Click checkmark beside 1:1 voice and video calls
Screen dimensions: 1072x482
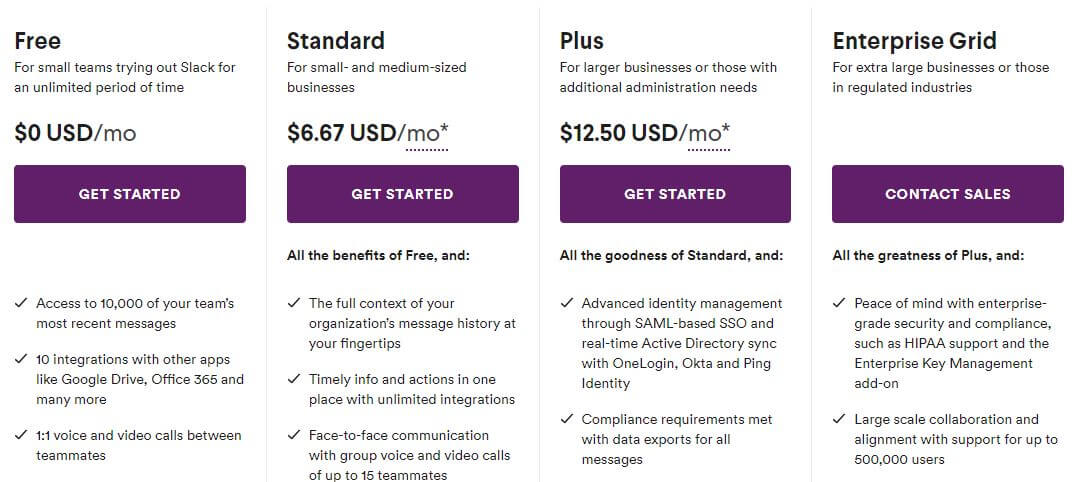21,435
